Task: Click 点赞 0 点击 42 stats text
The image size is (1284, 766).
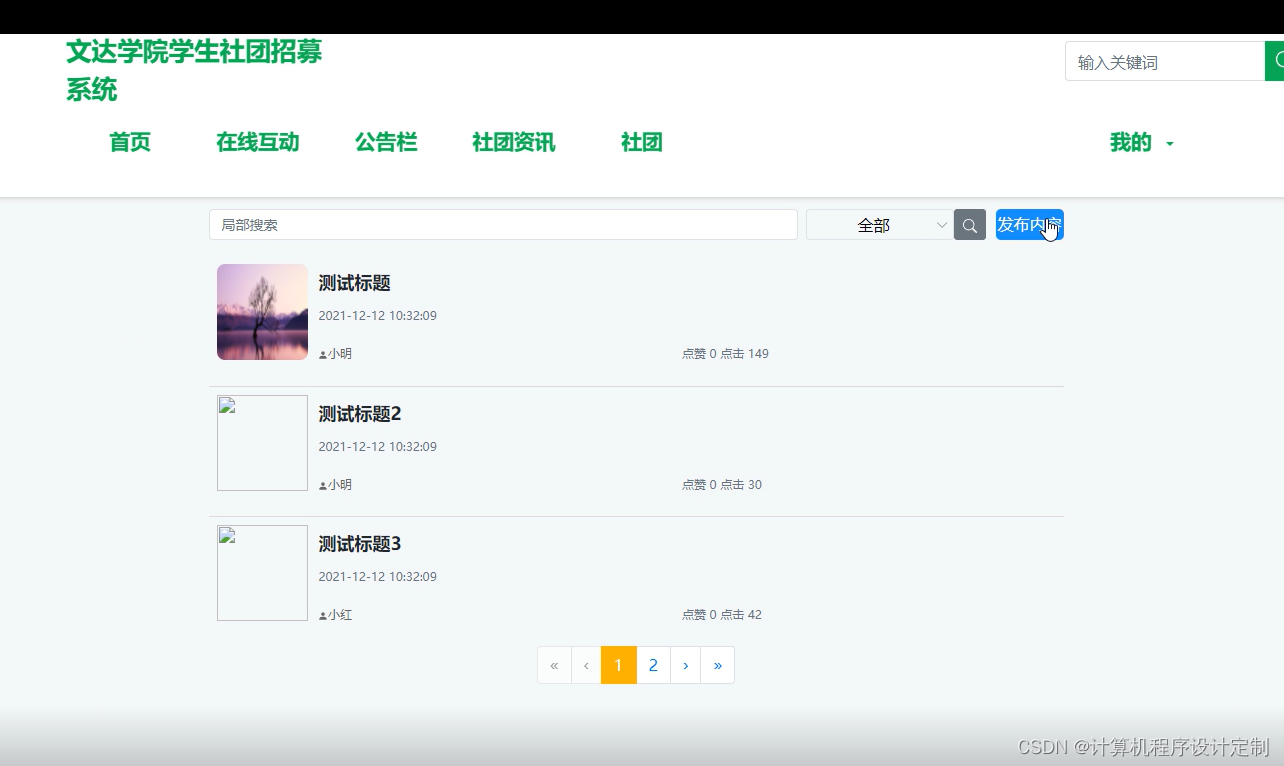Action: 722,615
